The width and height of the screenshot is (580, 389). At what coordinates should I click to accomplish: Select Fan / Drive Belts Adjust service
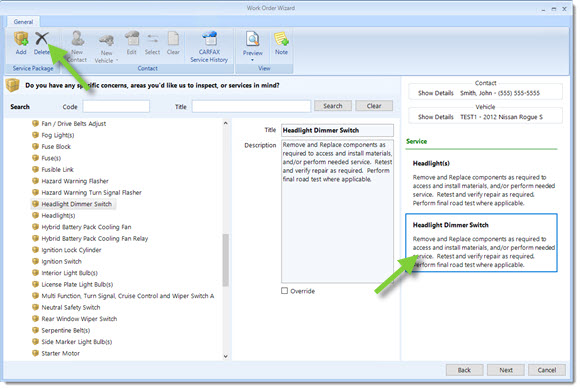pyautogui.click(x=69, y=124)
